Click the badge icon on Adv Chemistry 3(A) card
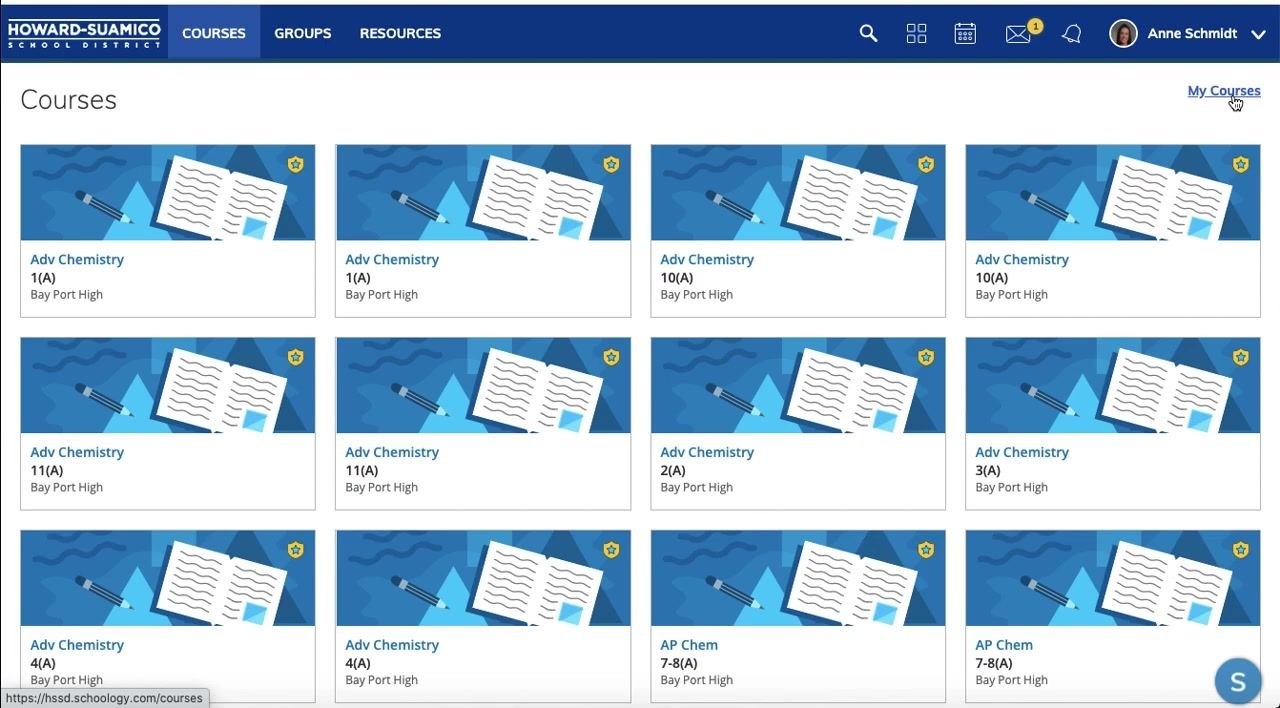Viewport: 1280px width, 708px height. point(1241,357)
